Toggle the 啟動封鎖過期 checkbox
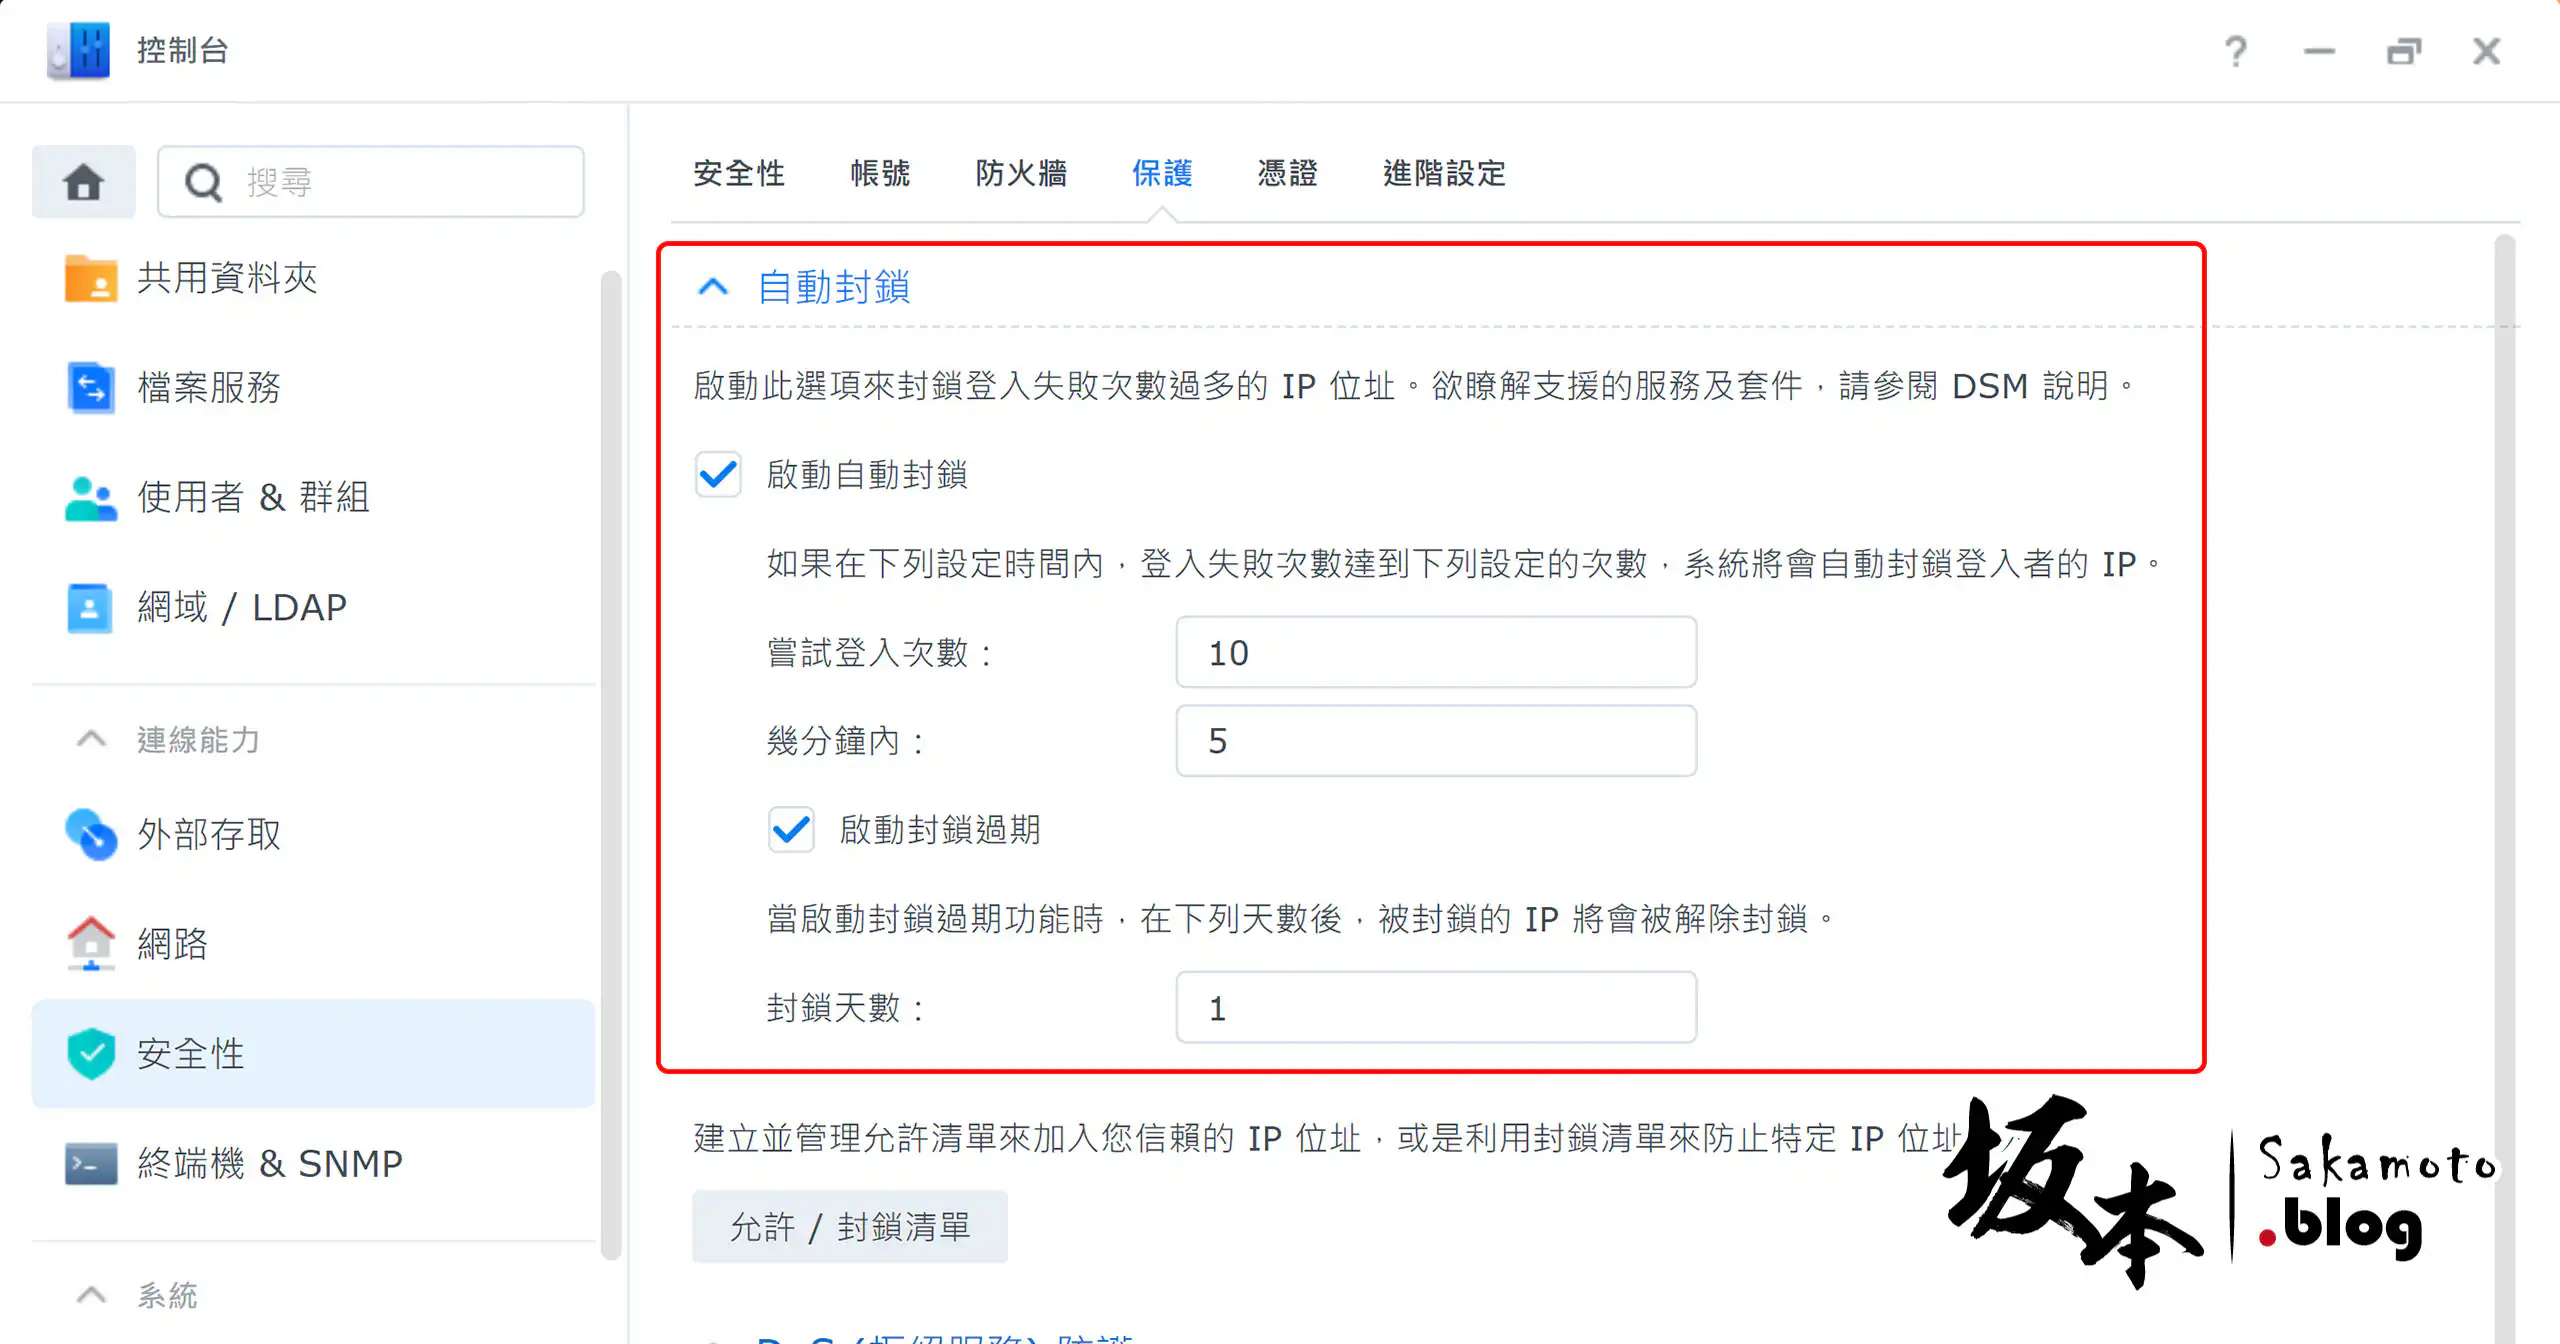Image resolution: width=2560 pixels, height=1344 pixels. click(791, 829)
